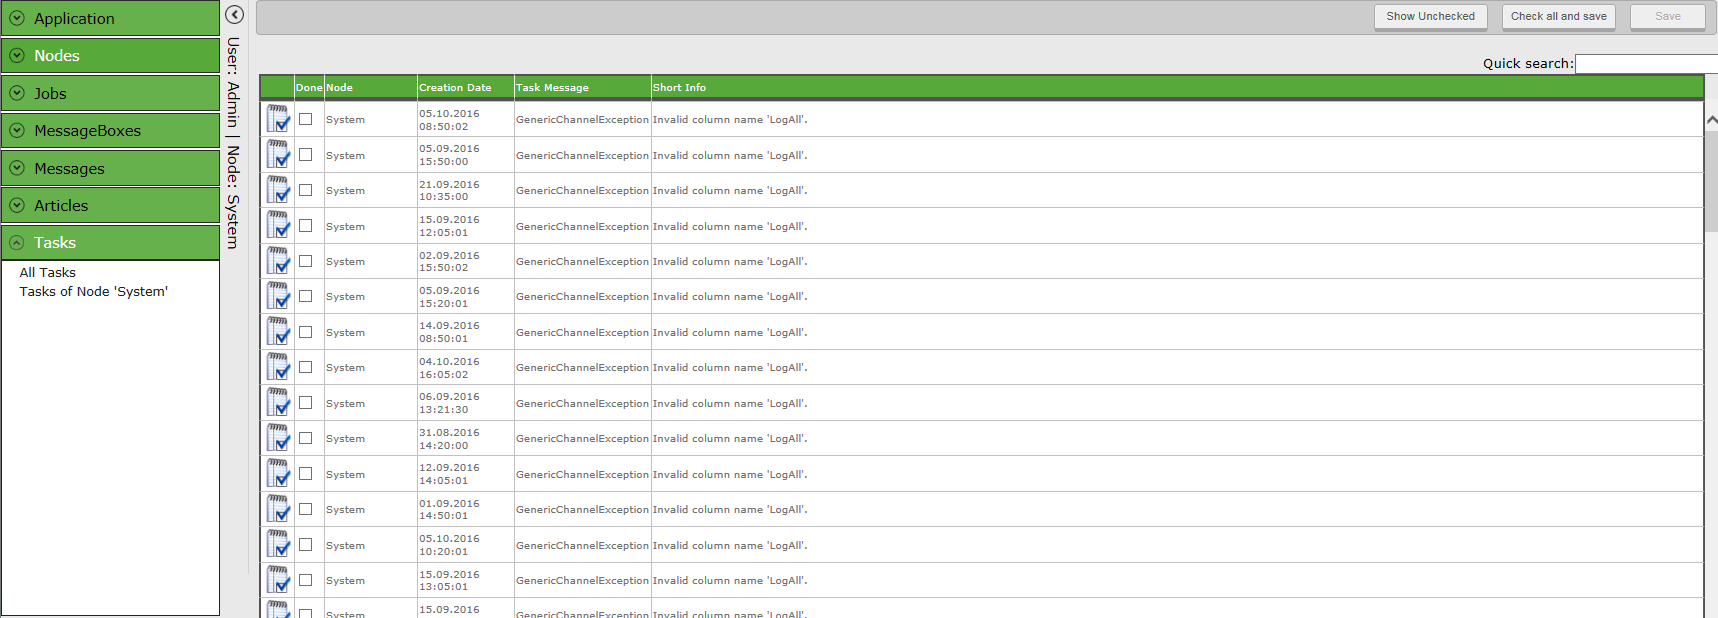1718x618 pixels.
Task: Focus the Quick search input field
Action: [1646, 64]
